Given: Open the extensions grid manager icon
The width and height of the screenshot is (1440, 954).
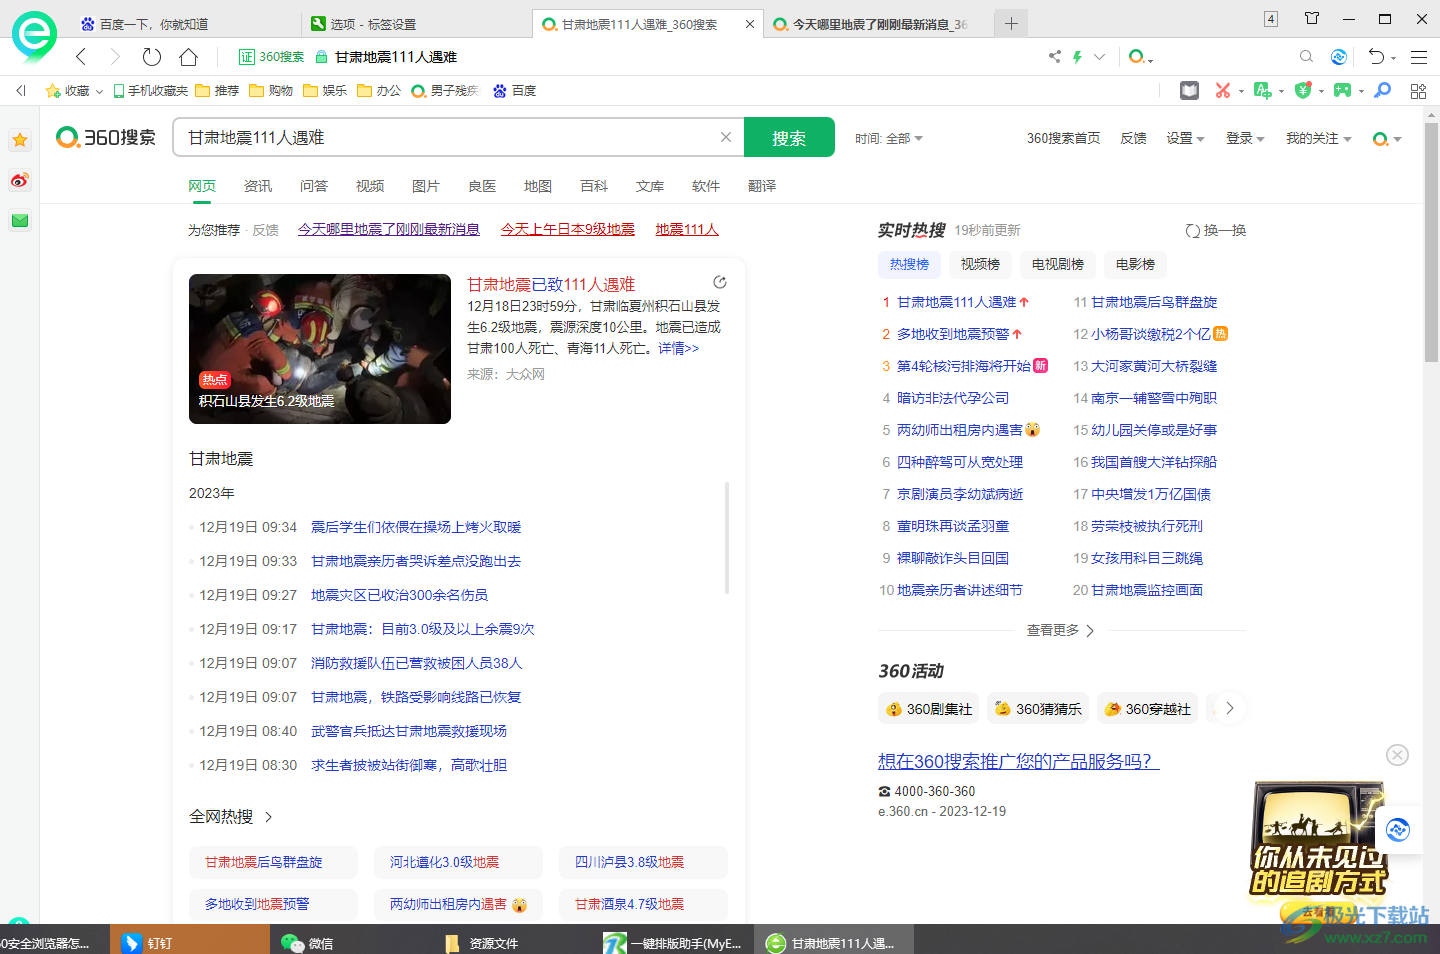Looking at the screenshot, I should 1418,91.
